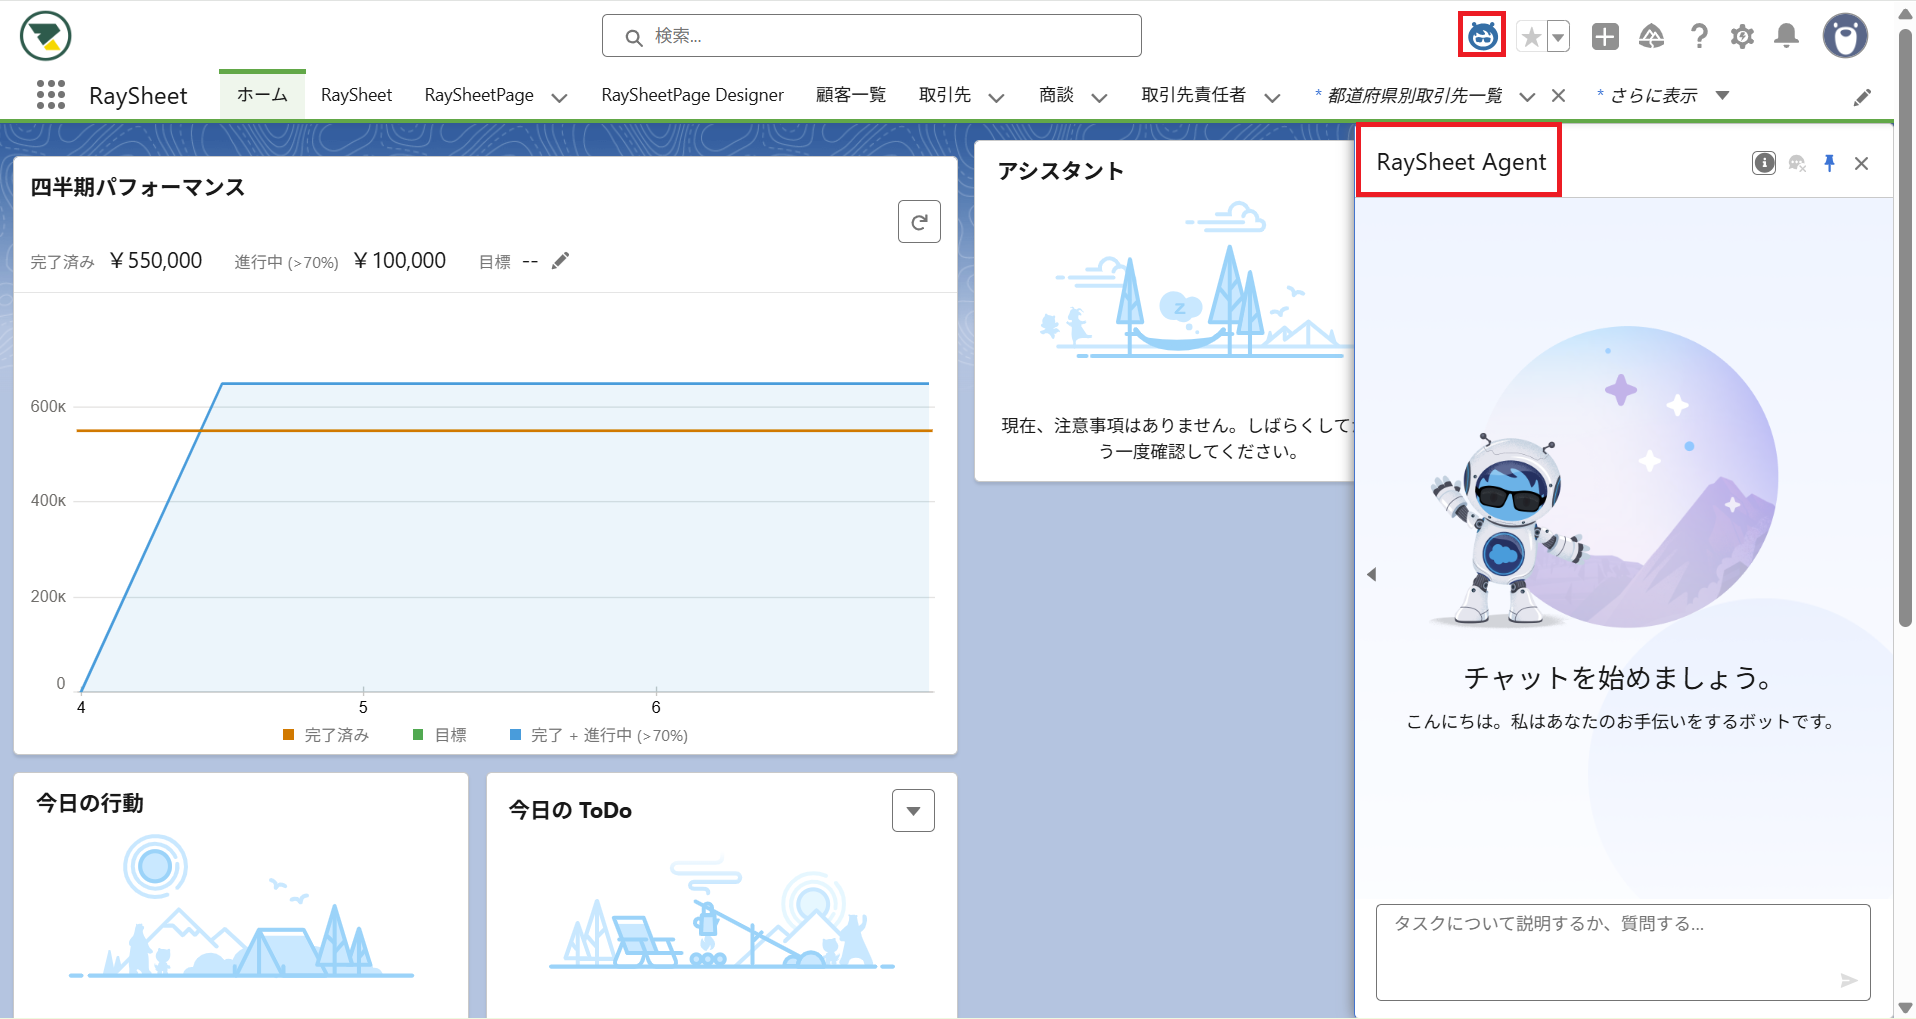Image resolution: width=1916 pixels, height=1019 pixels.
Task: Open the setup gear menu
Action: tap(1742, 37)
